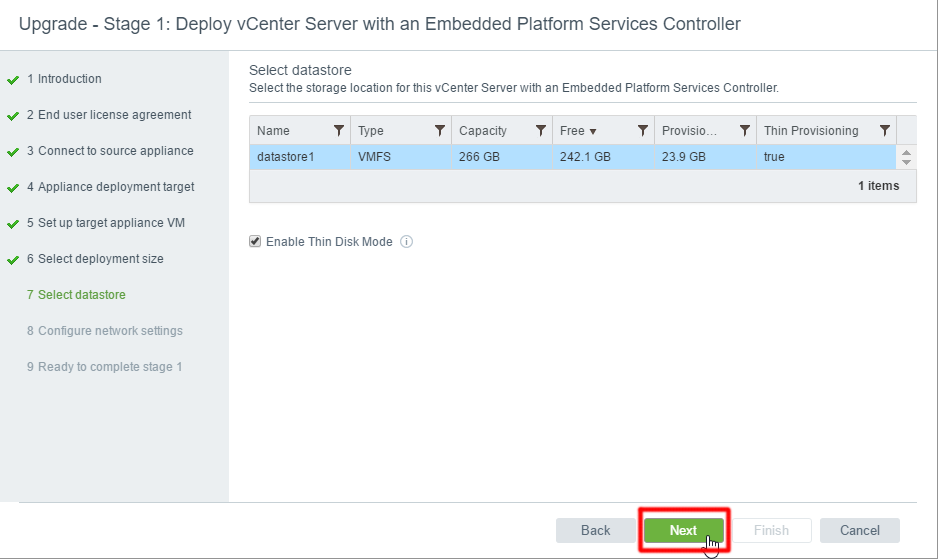Filter the Thin Provisioning column
938x559 pixels.
(885, 130)
